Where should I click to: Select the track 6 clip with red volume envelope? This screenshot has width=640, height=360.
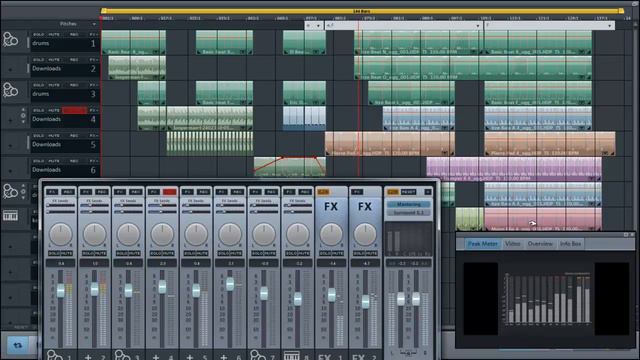coord(290,167)
